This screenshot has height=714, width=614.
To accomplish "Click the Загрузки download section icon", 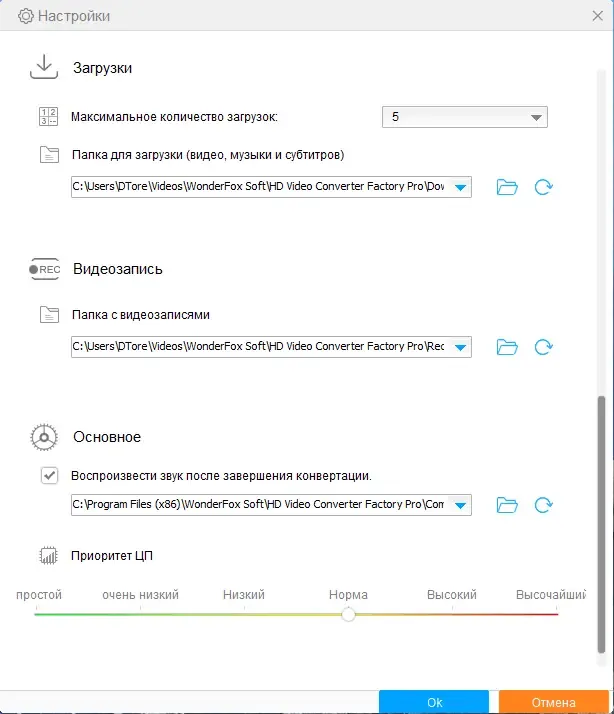I will 43,68.
